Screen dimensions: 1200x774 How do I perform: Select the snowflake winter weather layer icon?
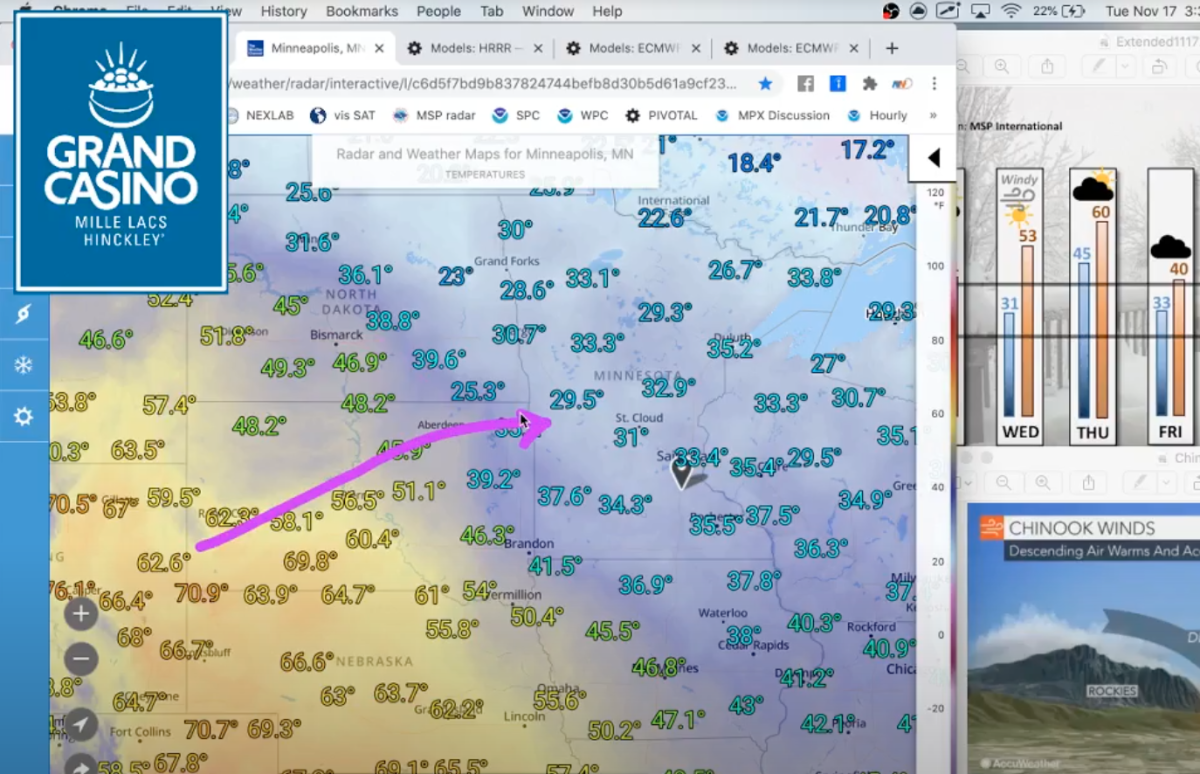click(22, 363)
